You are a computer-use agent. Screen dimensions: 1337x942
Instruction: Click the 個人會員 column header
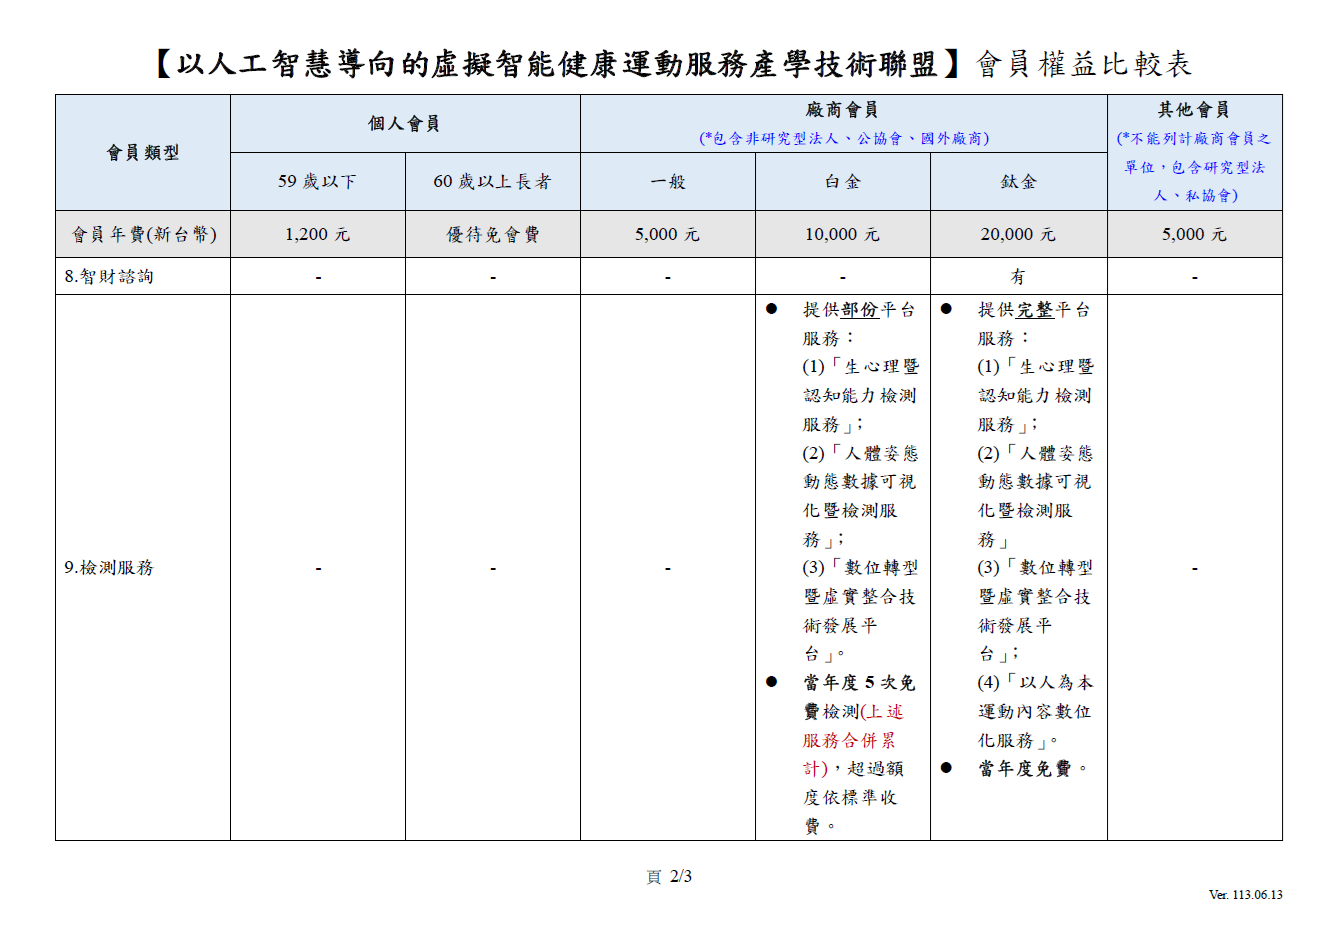[404, 123]
